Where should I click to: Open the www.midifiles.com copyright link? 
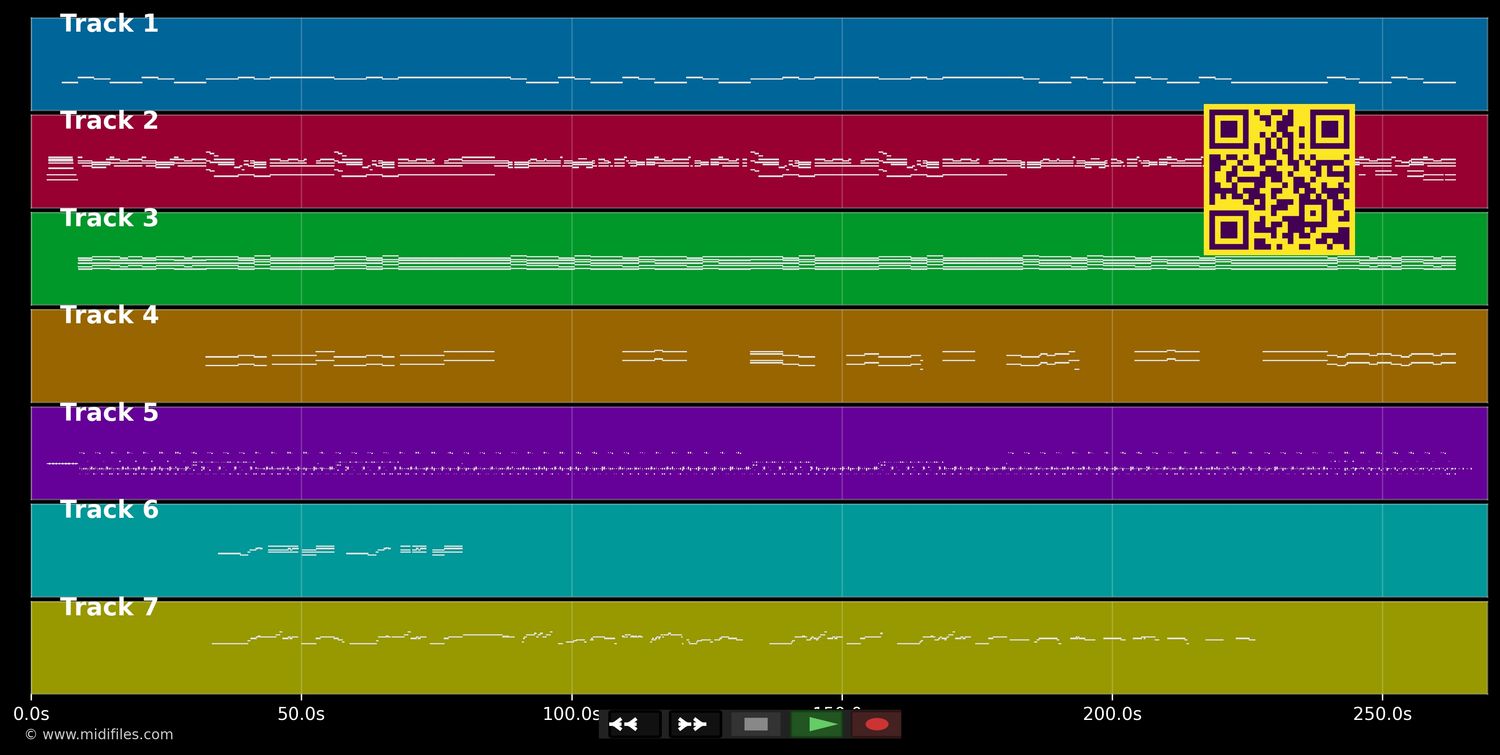coord(98,735)
